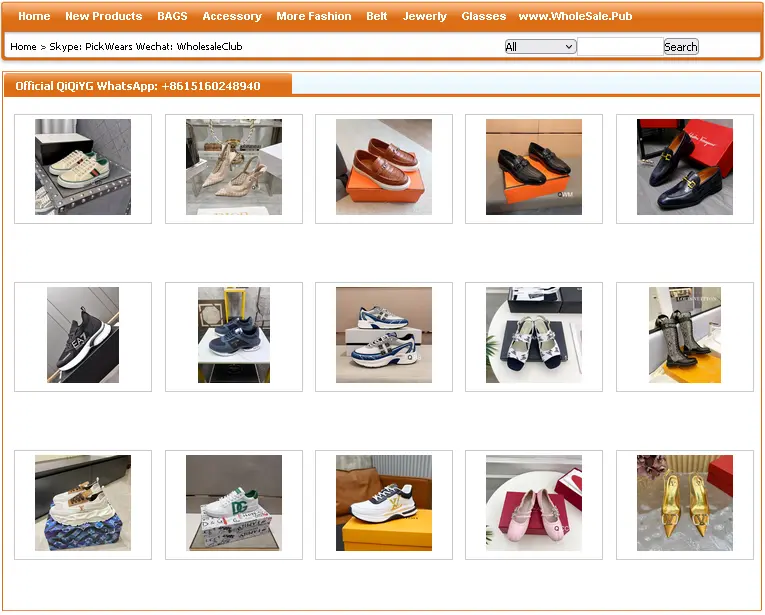Open beige slingback heels thumbnail

[x=234, y=167]
